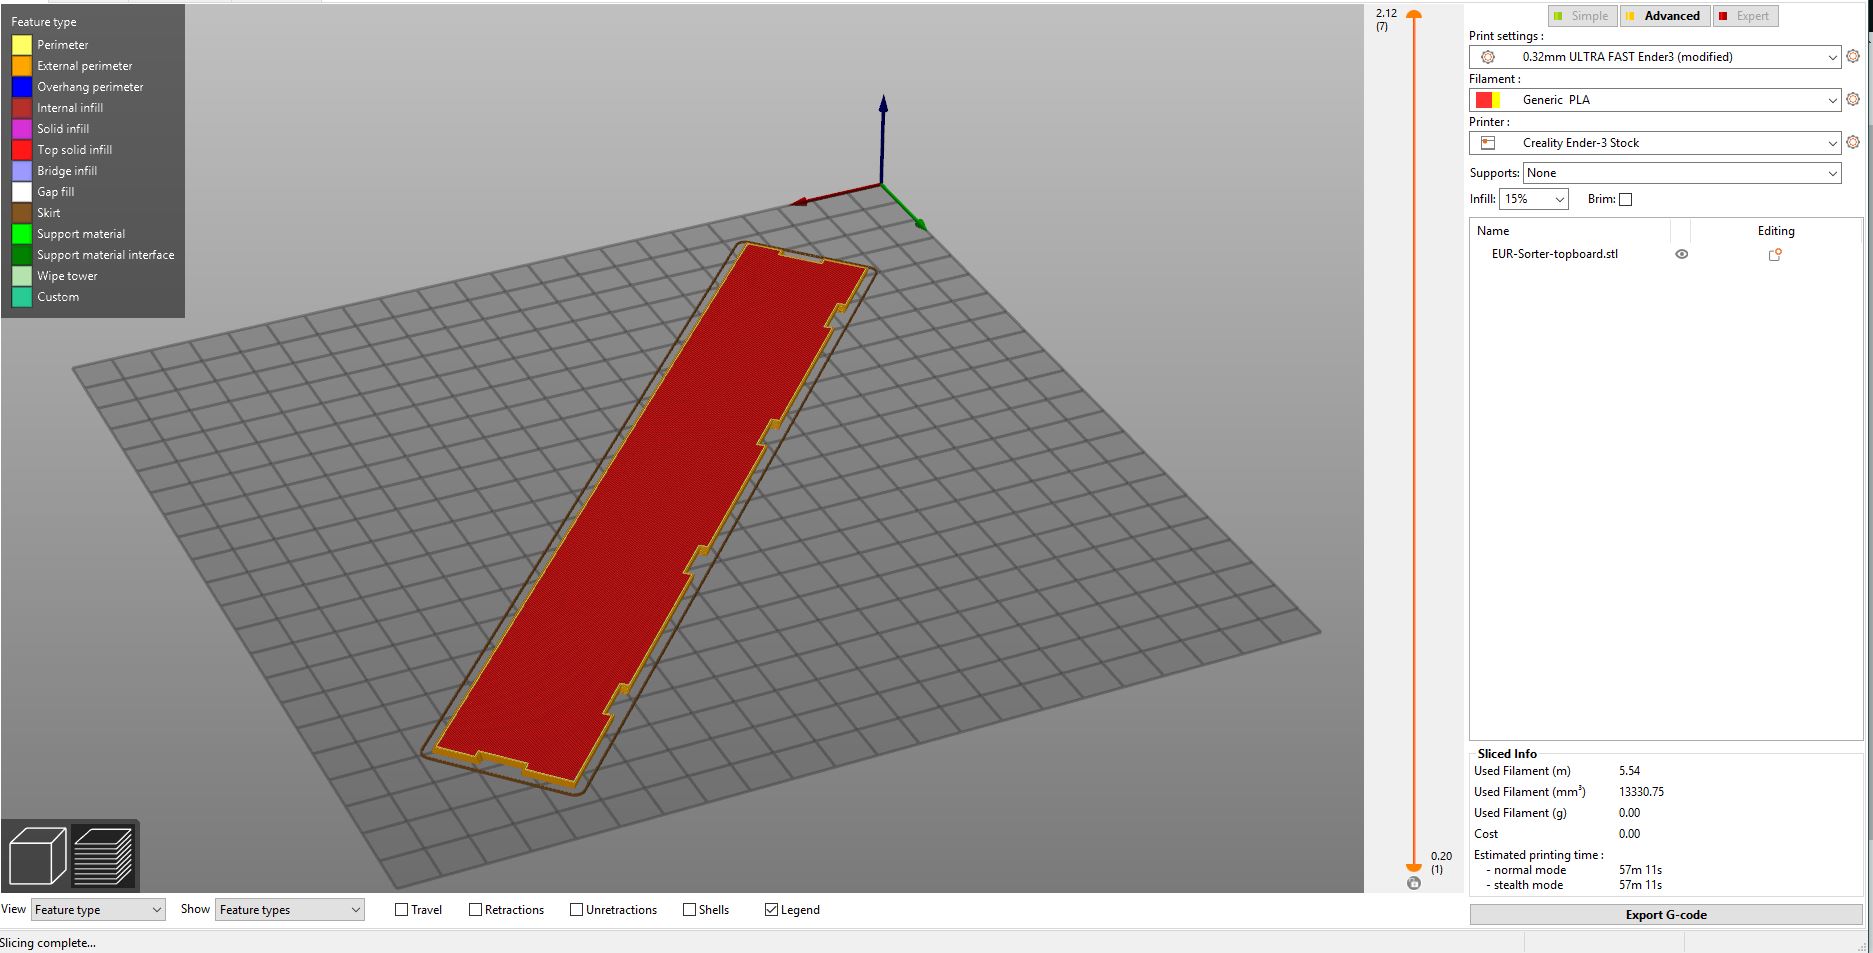Check the Travel checkbox
This screenshot has width=1873, height=953.
tap(400, 909)
